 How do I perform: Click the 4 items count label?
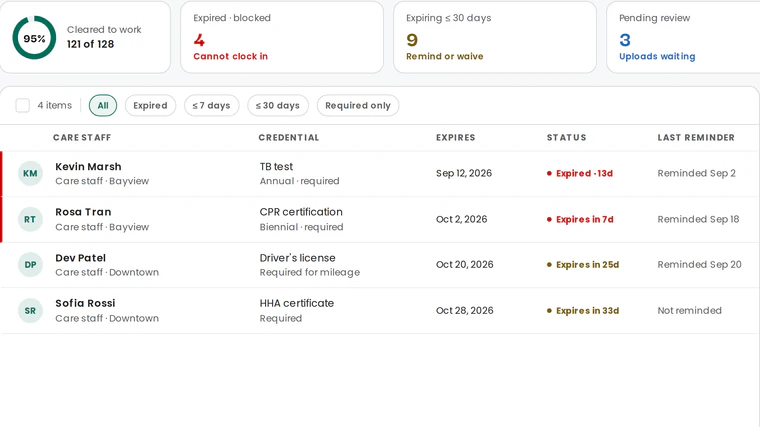click(55, 105)
